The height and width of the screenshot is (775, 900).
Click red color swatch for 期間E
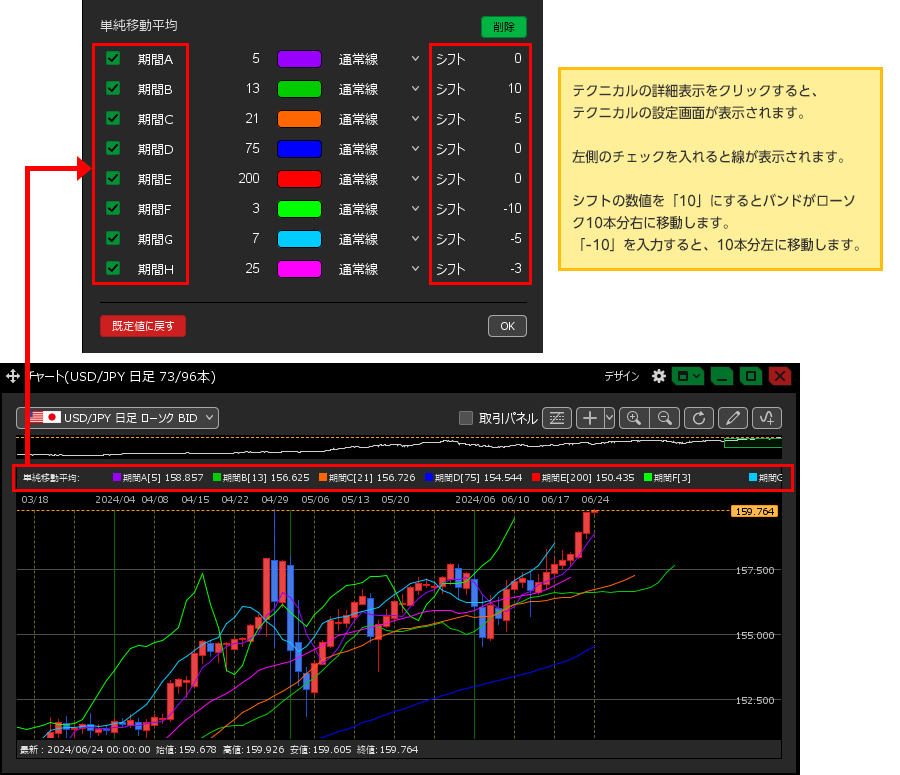(300, 179)
